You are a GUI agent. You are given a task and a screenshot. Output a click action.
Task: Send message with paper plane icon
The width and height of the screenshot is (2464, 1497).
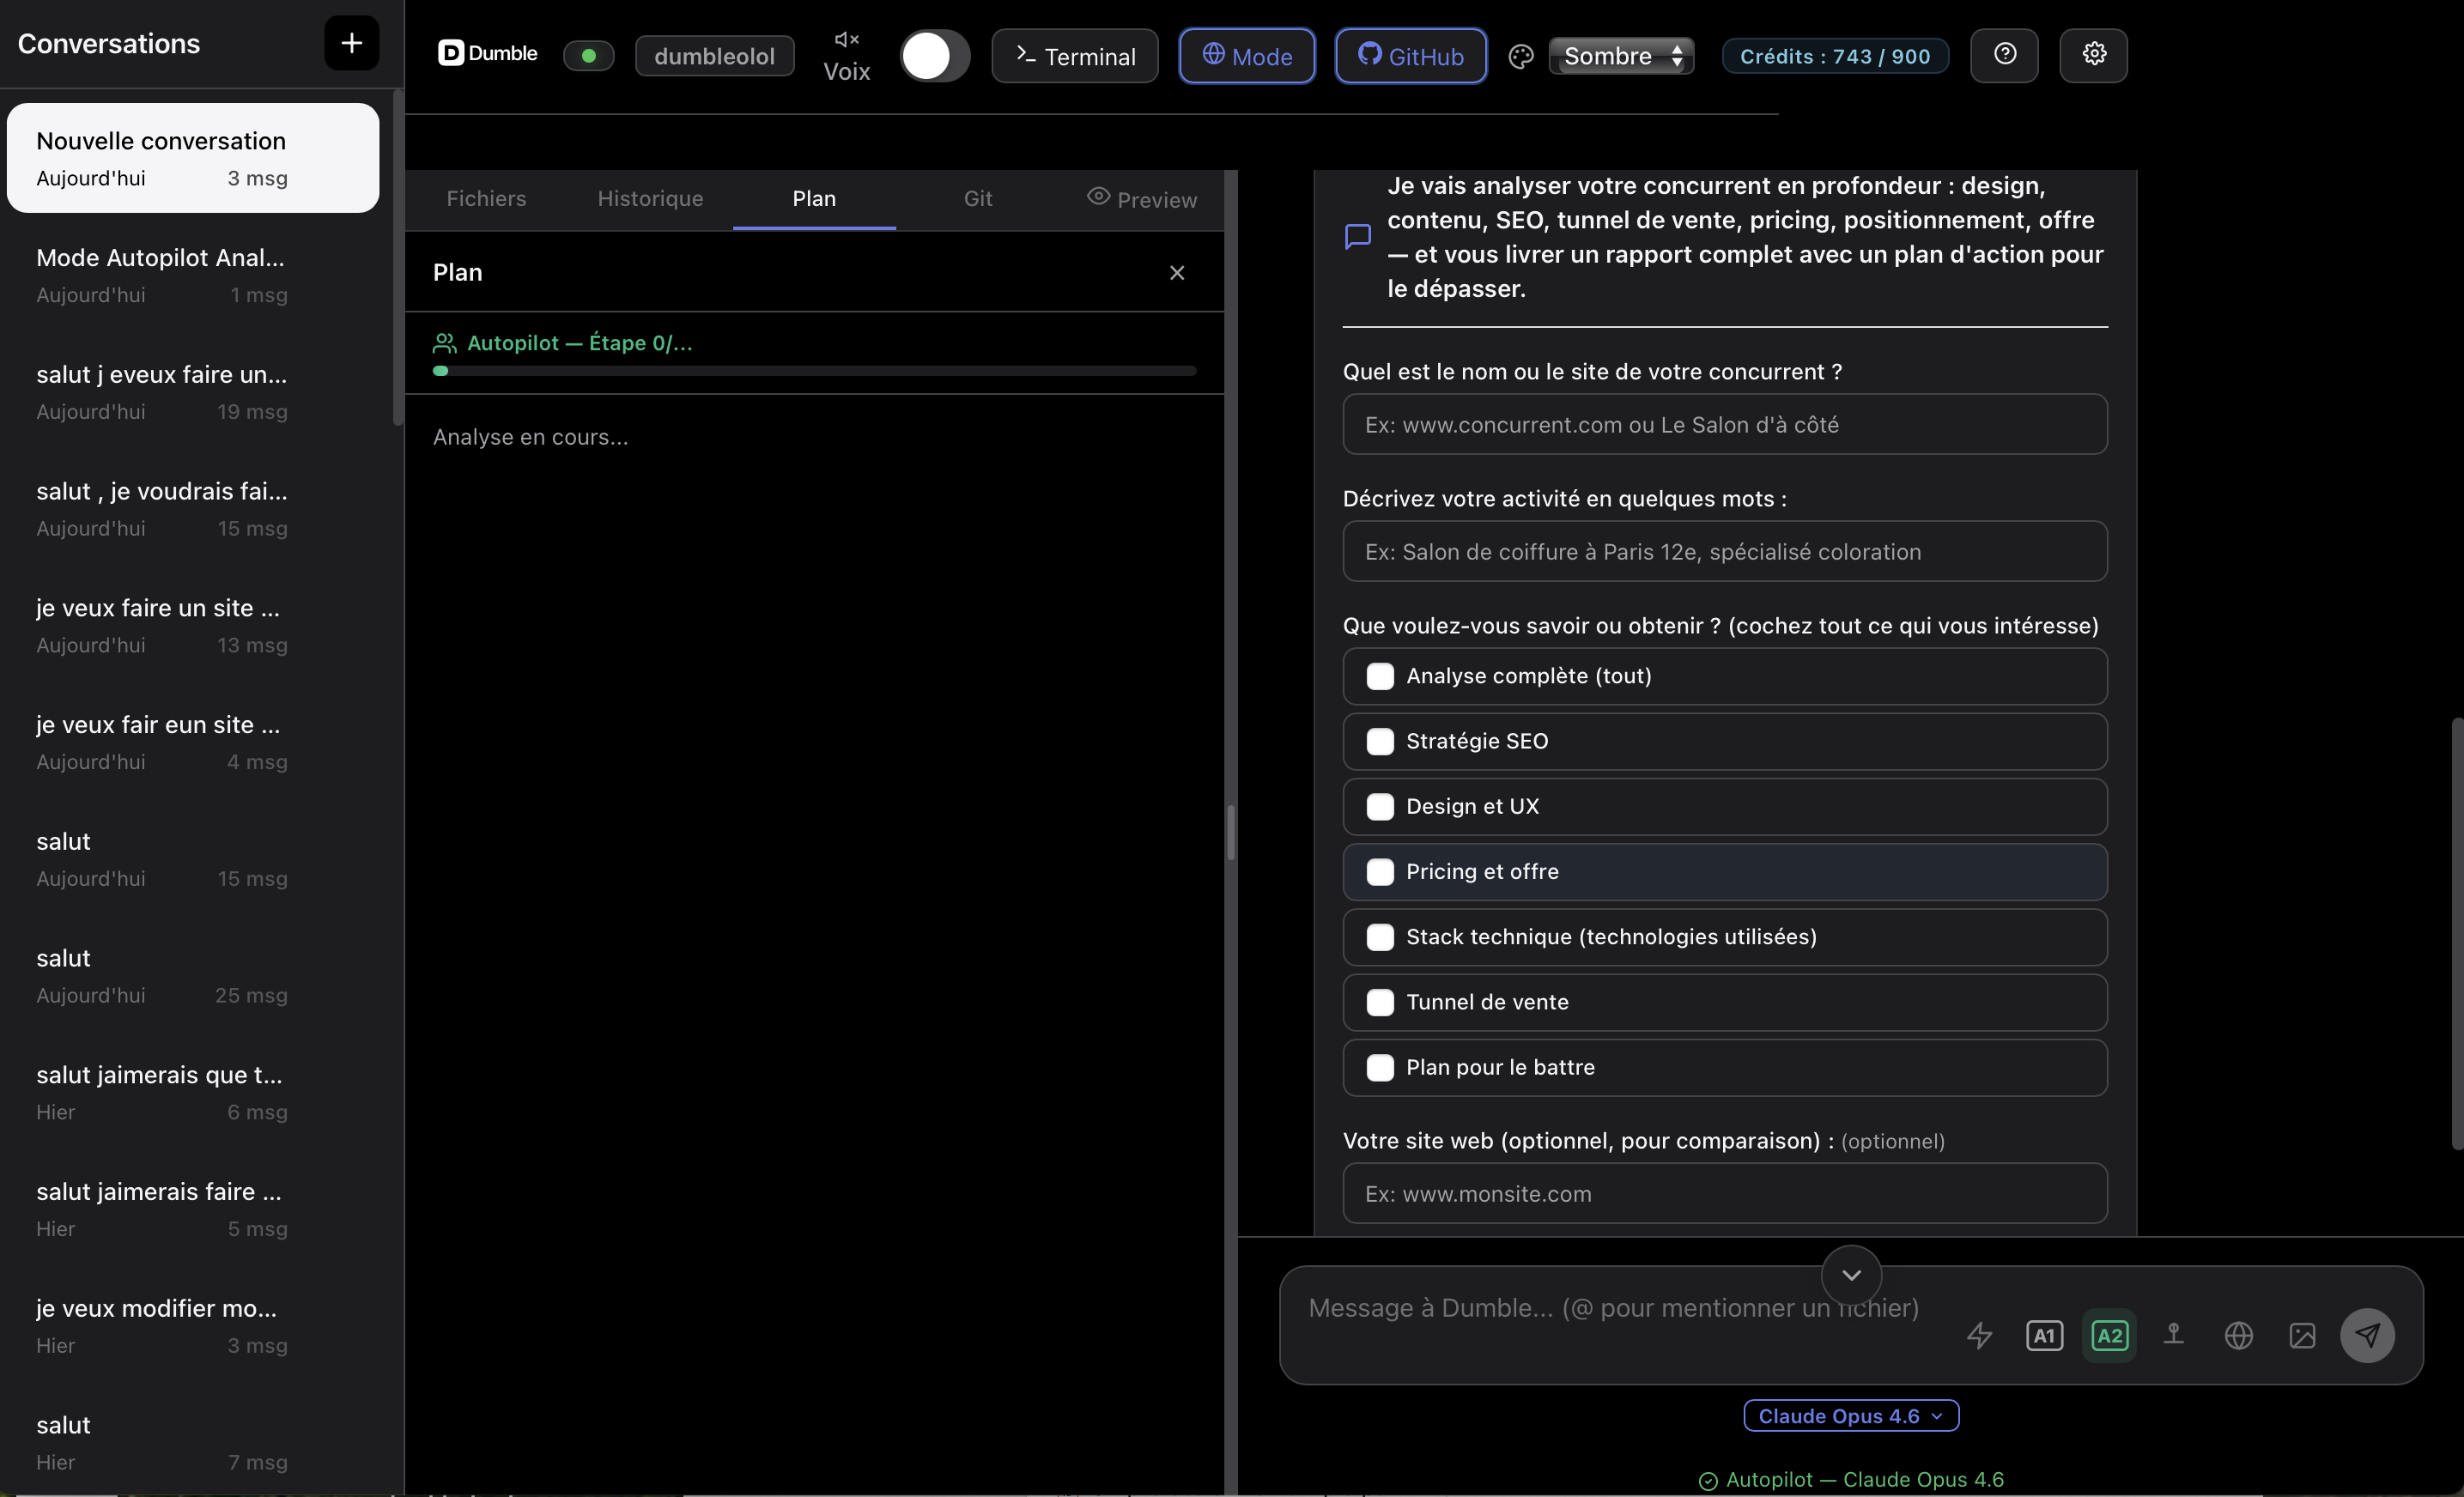click(x=2367, y=1335)
